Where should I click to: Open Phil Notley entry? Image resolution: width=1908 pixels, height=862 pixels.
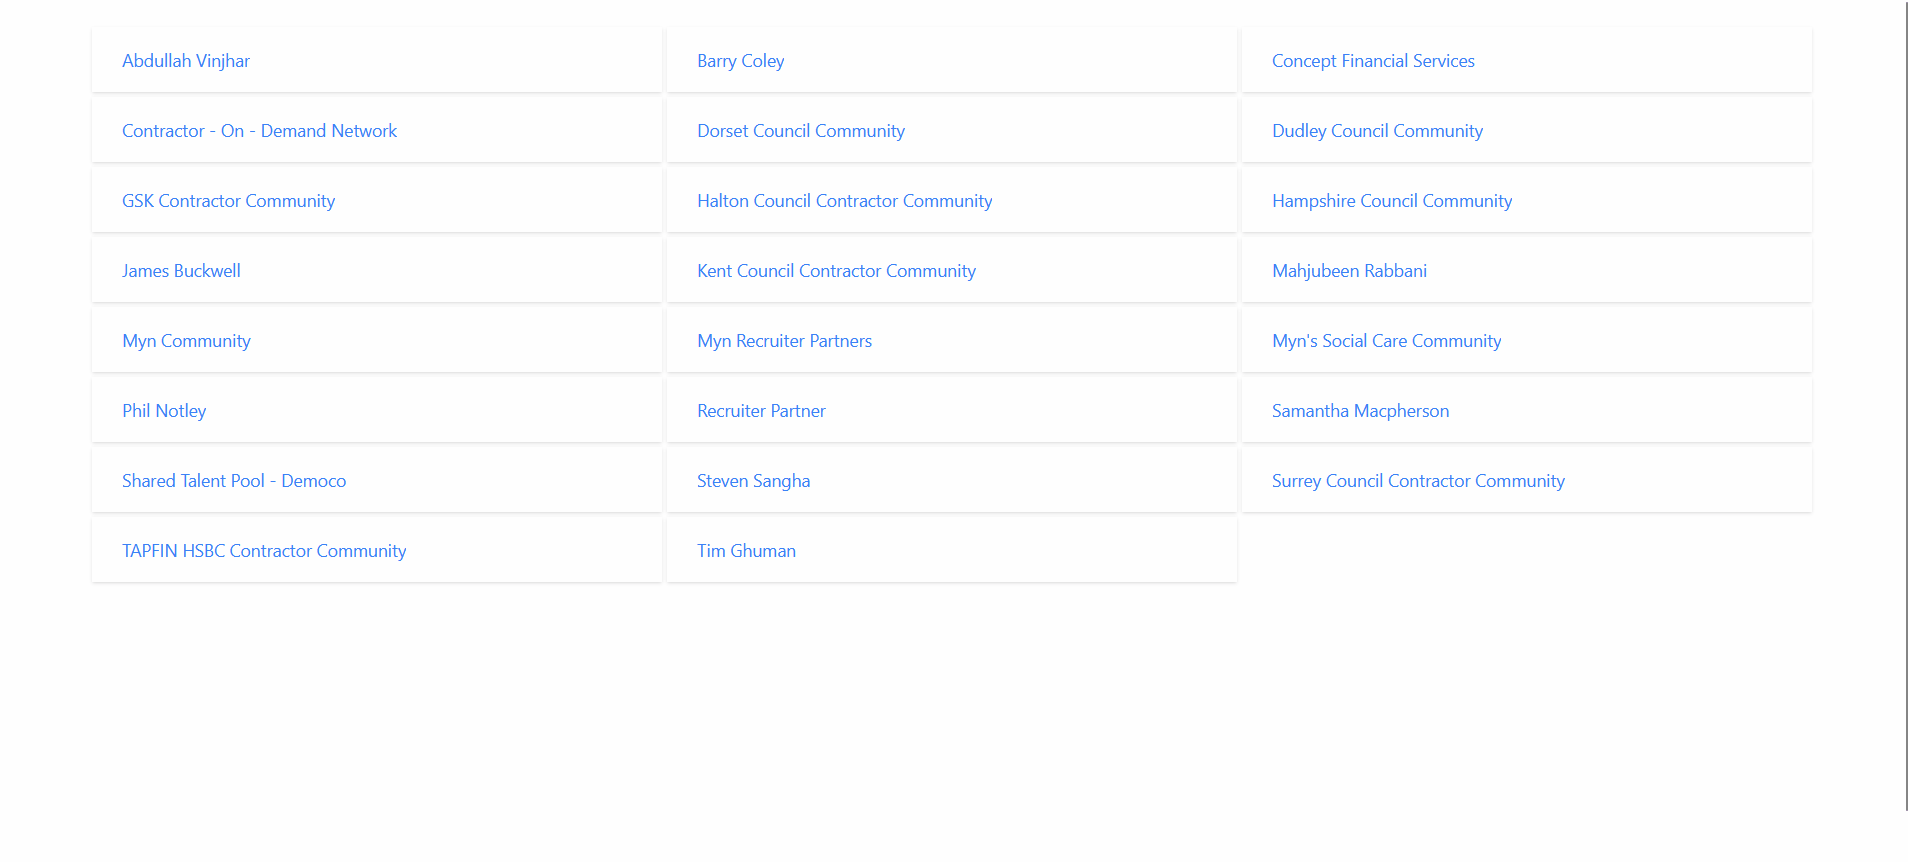(x=164, y=411)
